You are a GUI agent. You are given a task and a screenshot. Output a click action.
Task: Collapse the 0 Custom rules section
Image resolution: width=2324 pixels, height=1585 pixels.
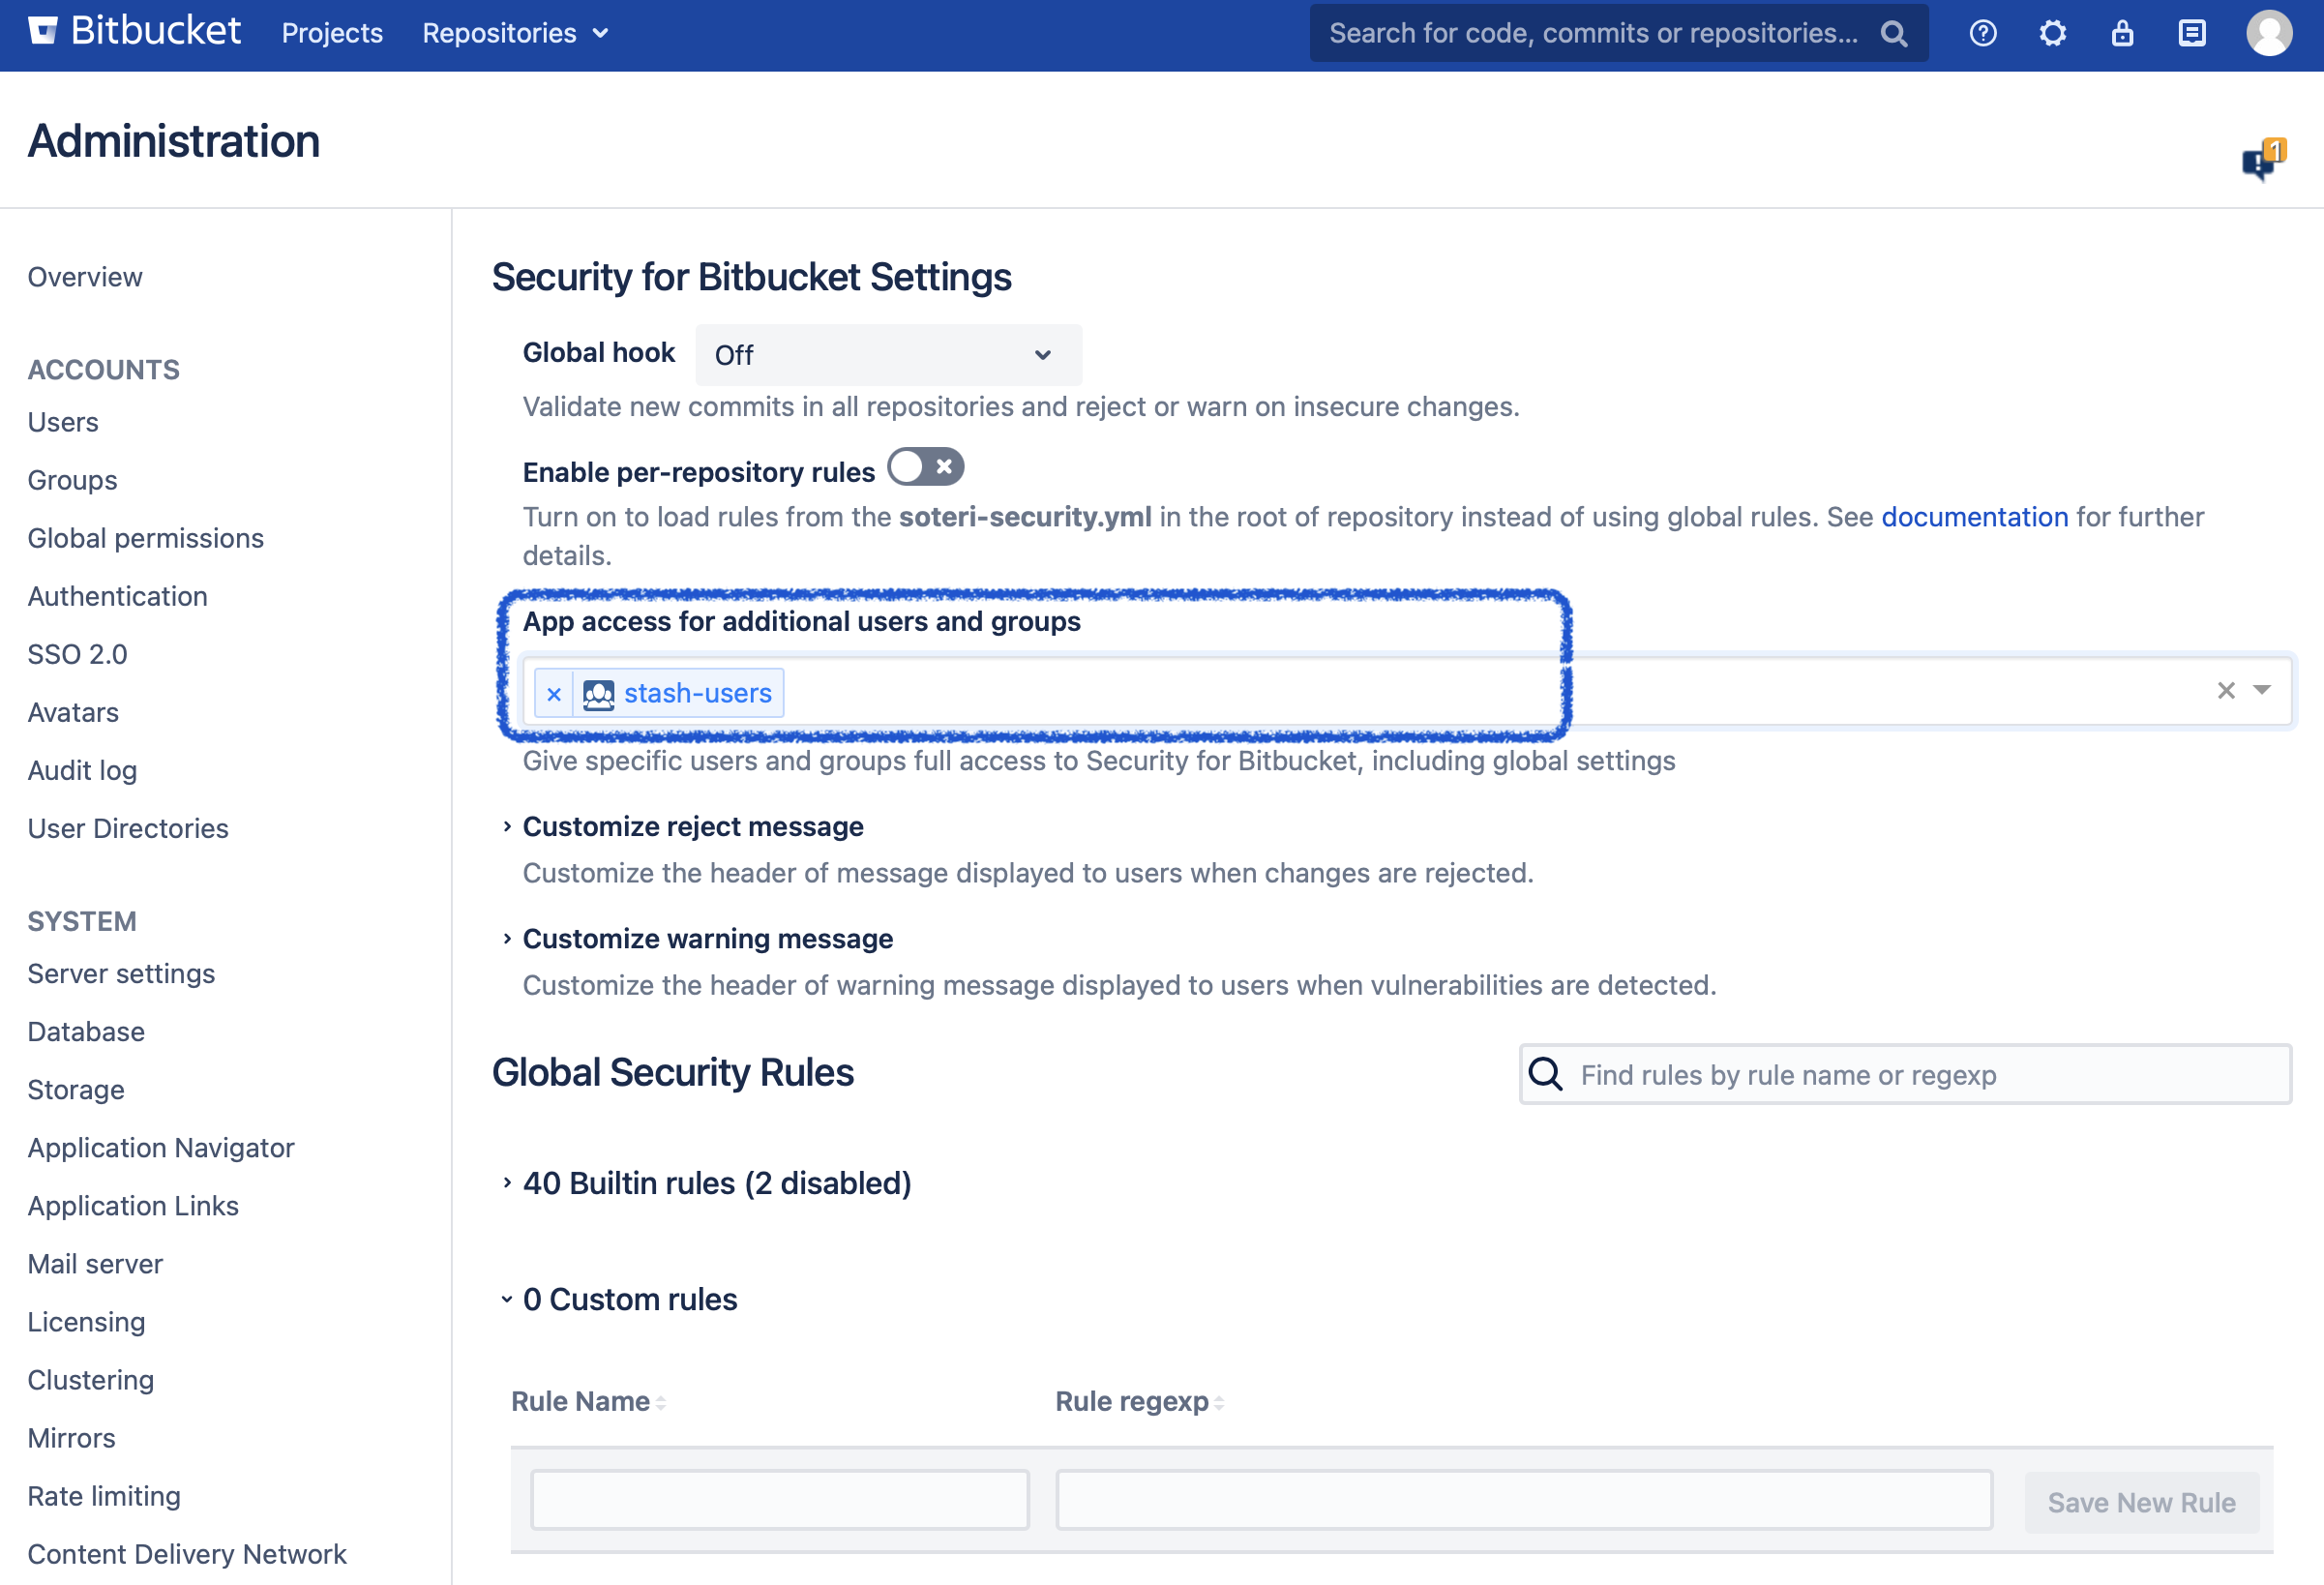[x=629, y=1299]
